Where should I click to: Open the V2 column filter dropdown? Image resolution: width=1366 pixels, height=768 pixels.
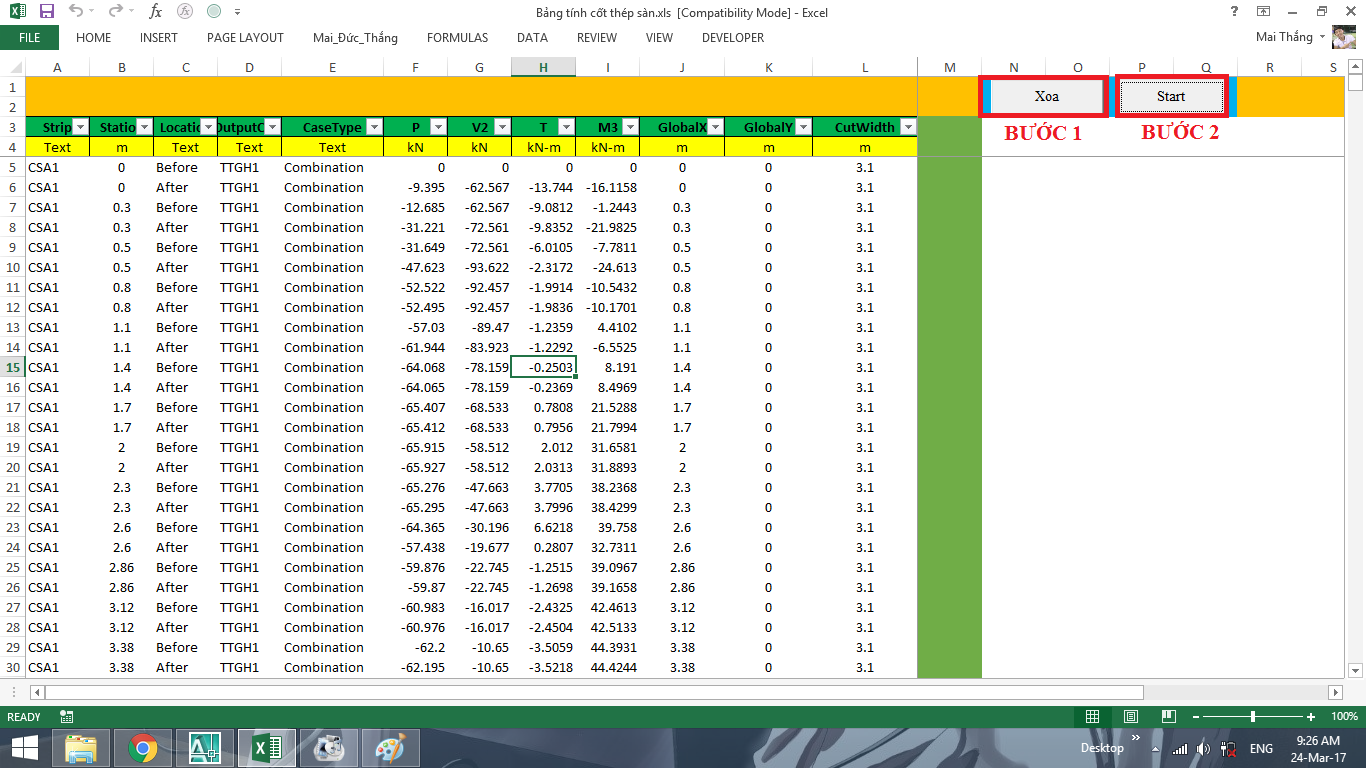[502, 127]
